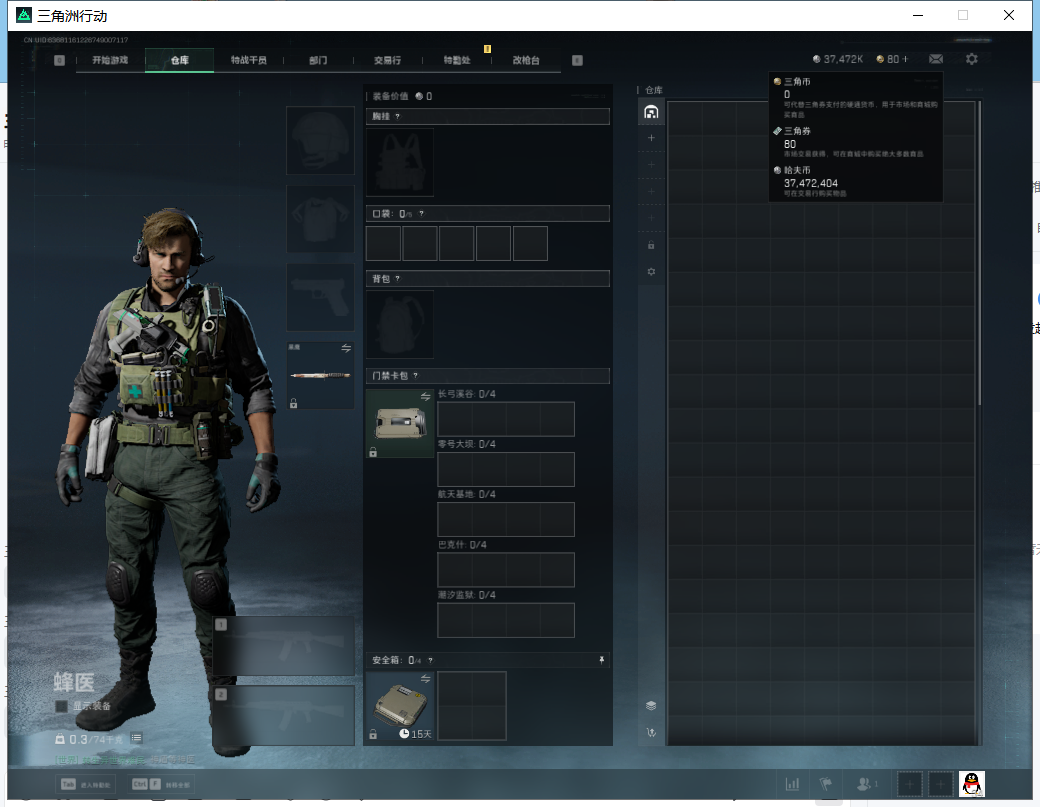Open the mail envelope icon

tap(935, 59)
